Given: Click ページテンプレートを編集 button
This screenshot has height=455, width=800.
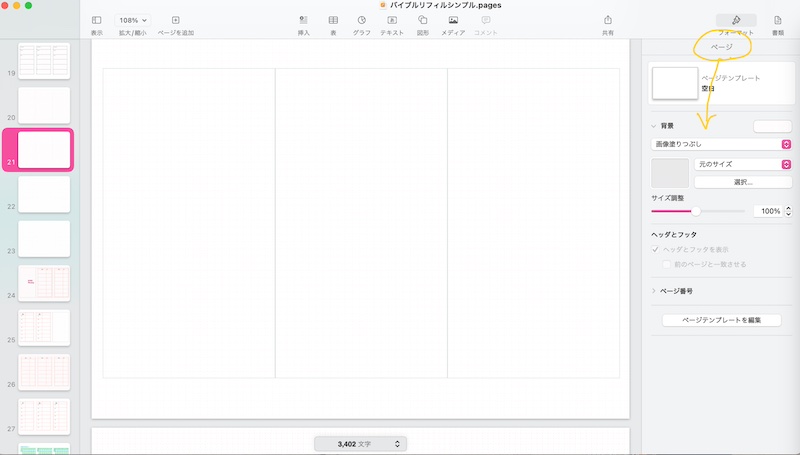Looking at the screenshot, I should 721,320.
